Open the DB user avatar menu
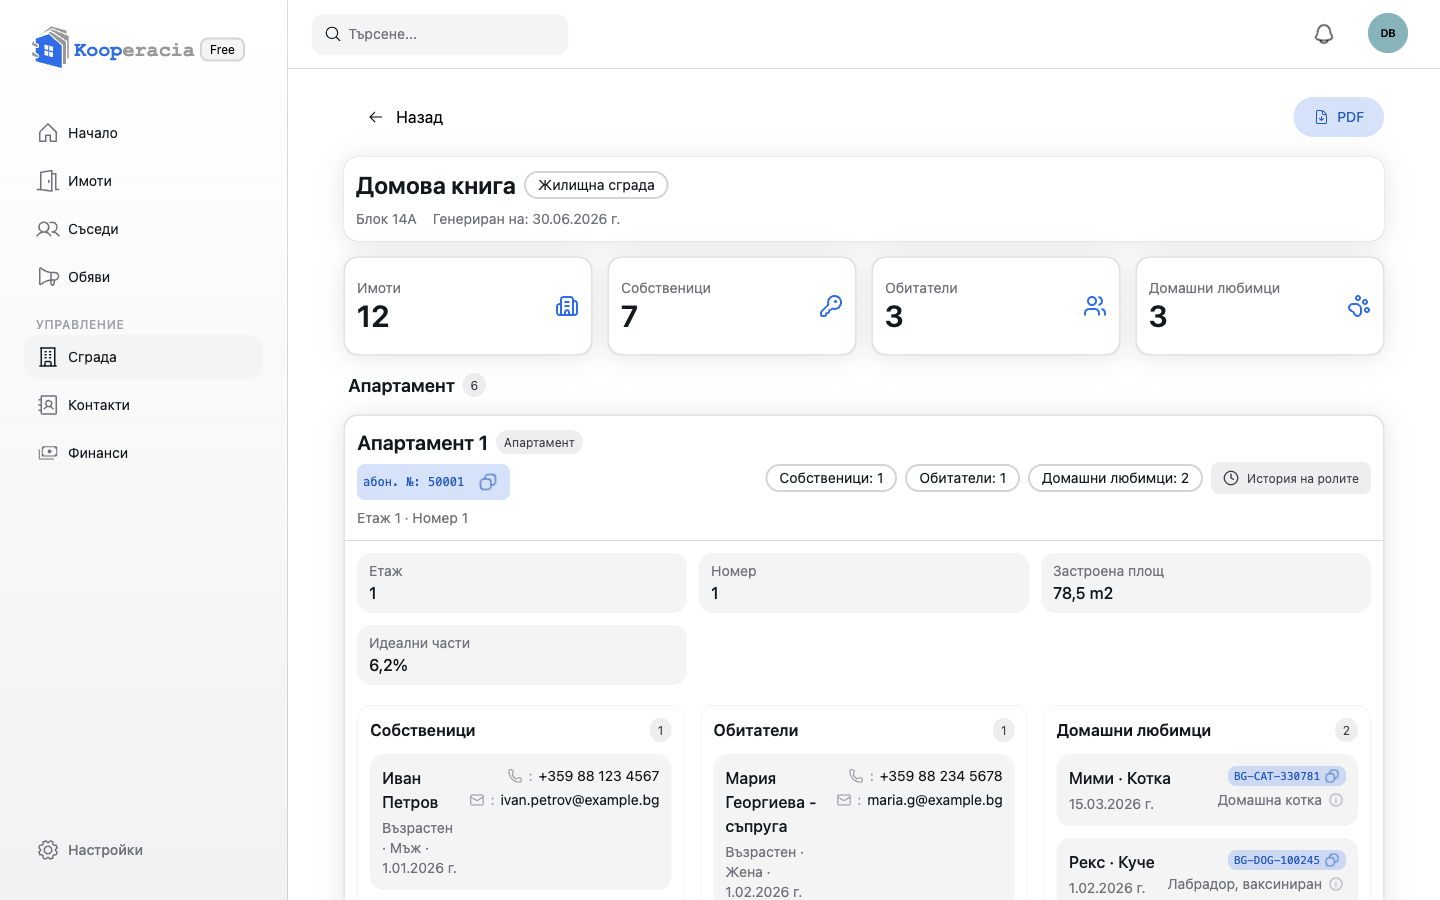The width and height of the screenshot is (1440, 900). (1388, 33)
